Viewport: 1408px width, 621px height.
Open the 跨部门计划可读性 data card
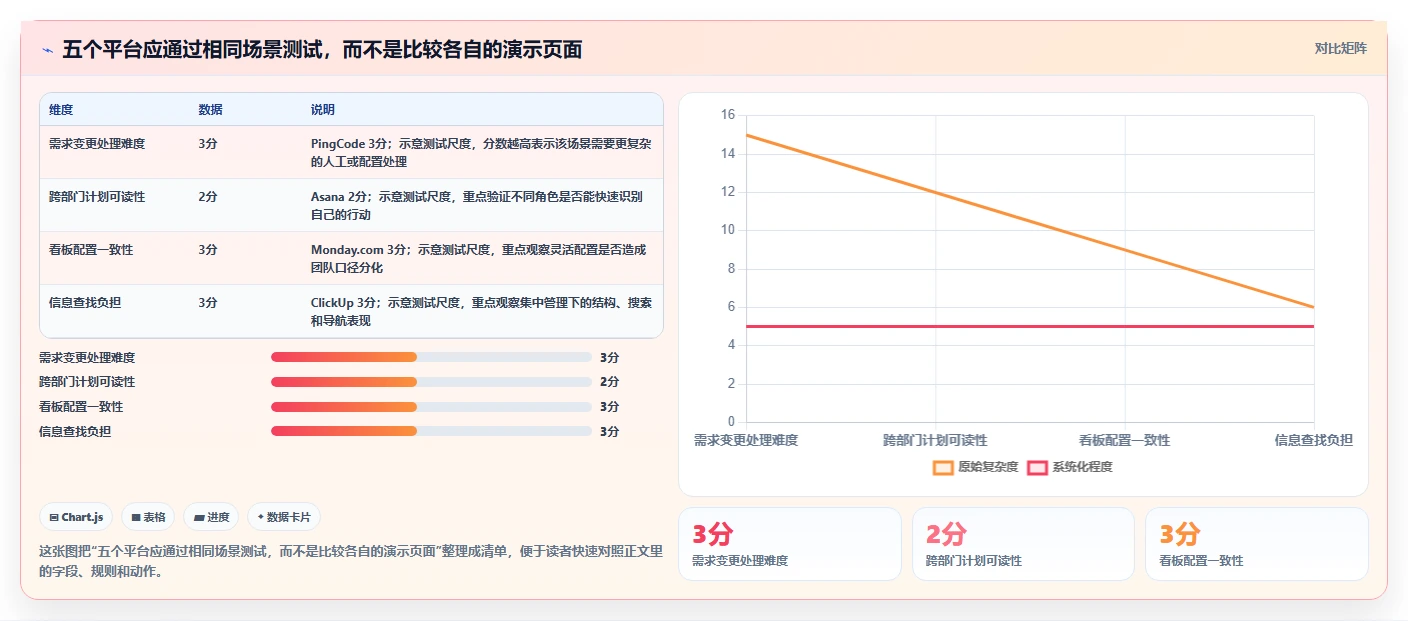(1023, 544)
